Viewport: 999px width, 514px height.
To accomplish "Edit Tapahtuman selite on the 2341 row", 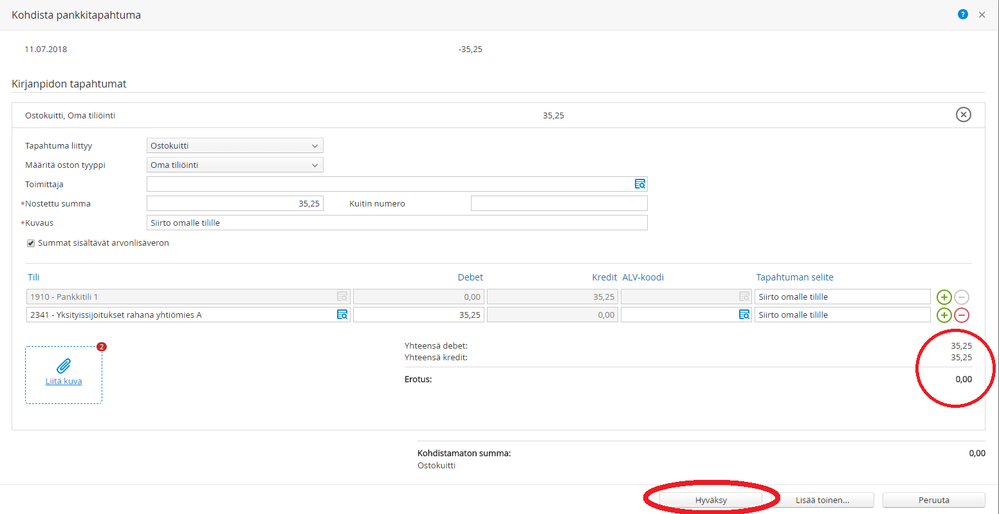I will point(842,315).
